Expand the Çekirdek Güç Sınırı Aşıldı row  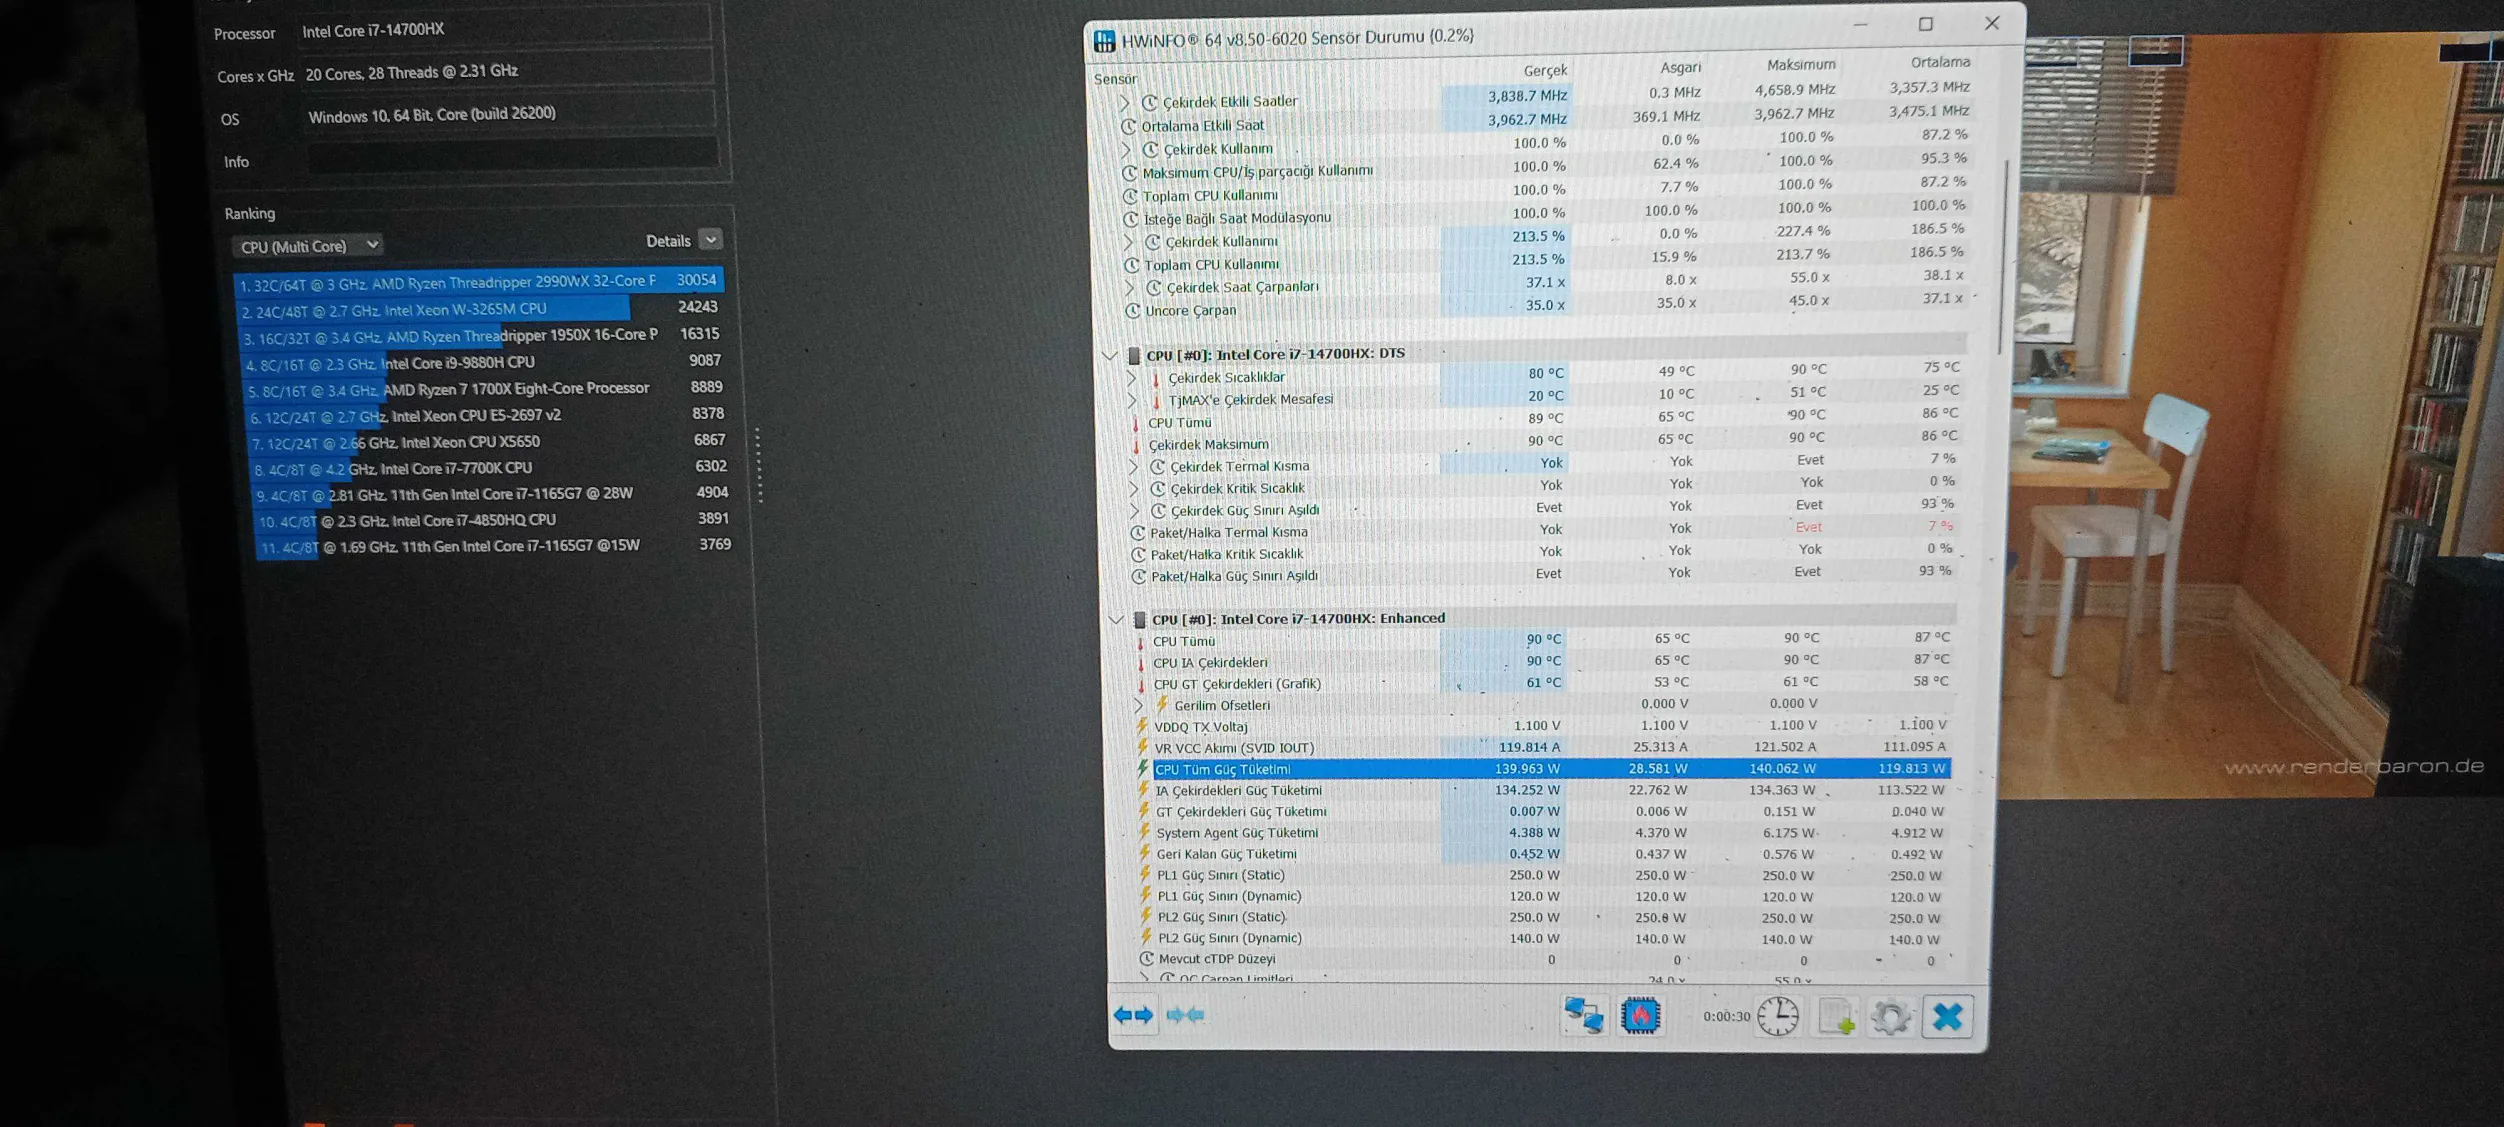1135,511
